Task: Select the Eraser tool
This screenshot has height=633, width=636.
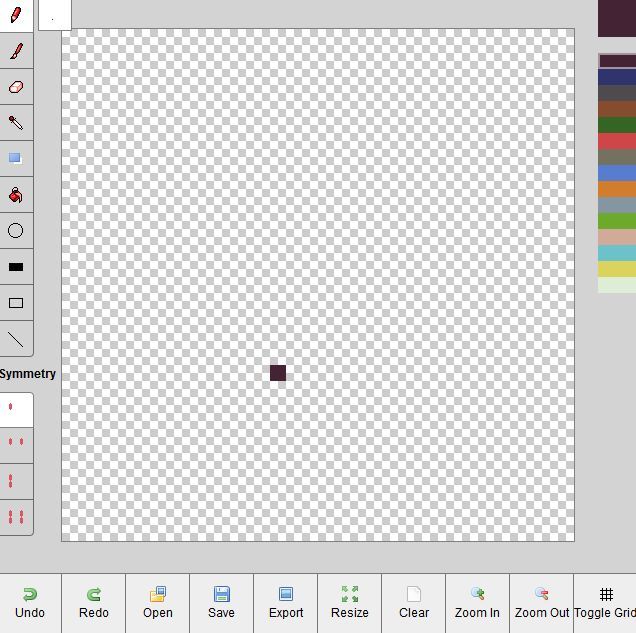Action: point(16,87)
